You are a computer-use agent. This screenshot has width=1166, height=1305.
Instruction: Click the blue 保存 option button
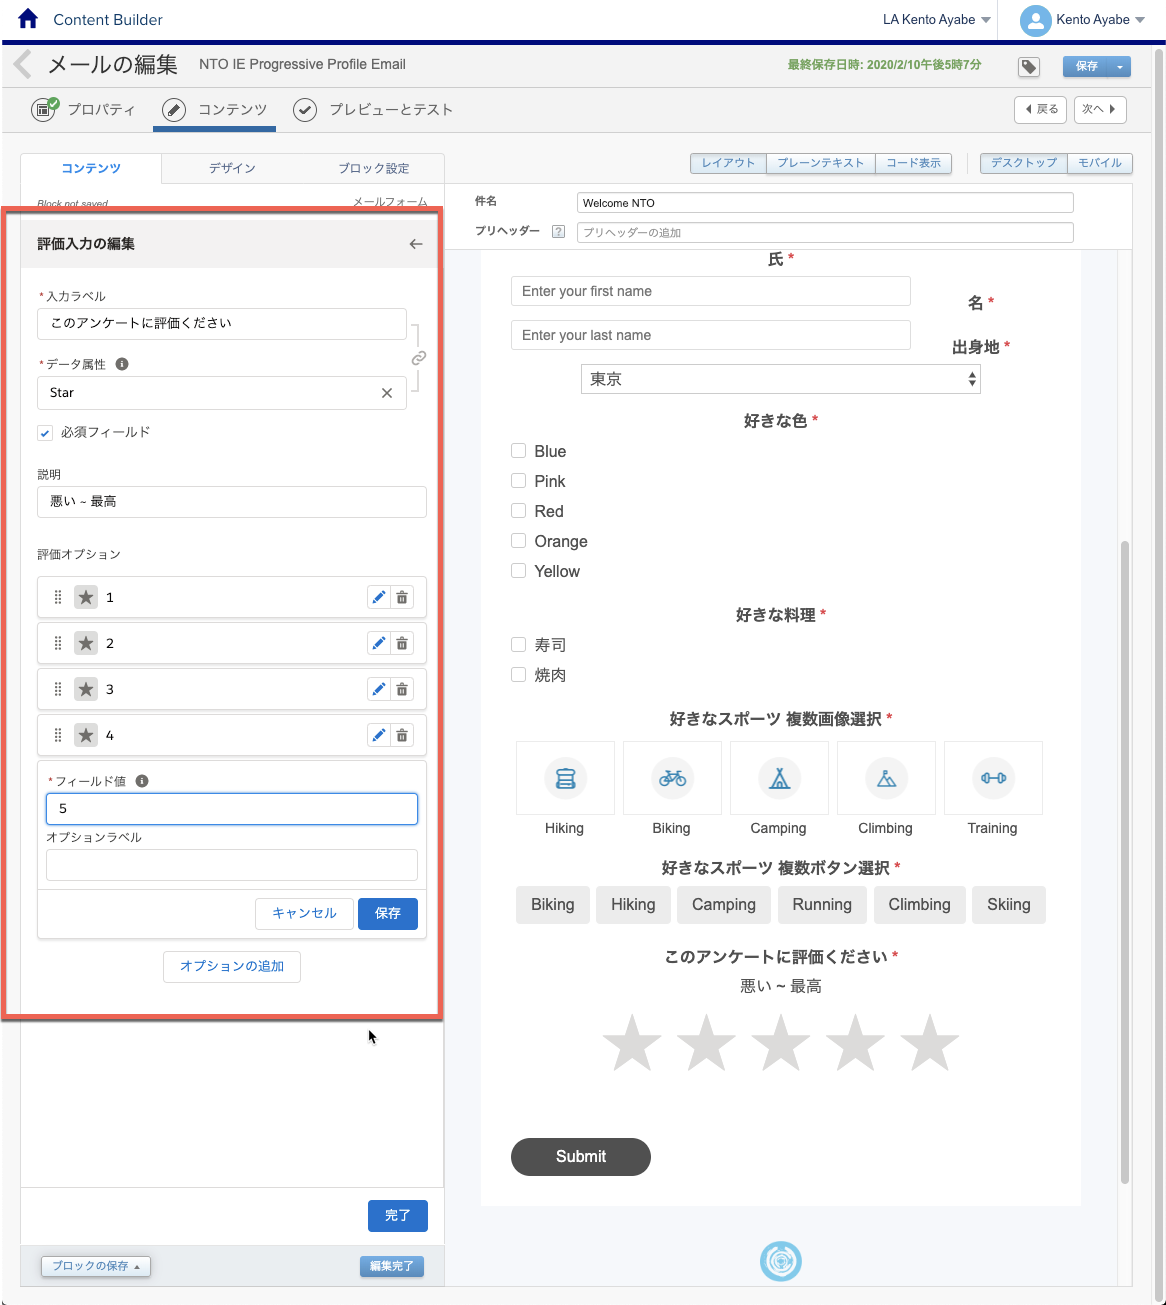click(388, 913)
